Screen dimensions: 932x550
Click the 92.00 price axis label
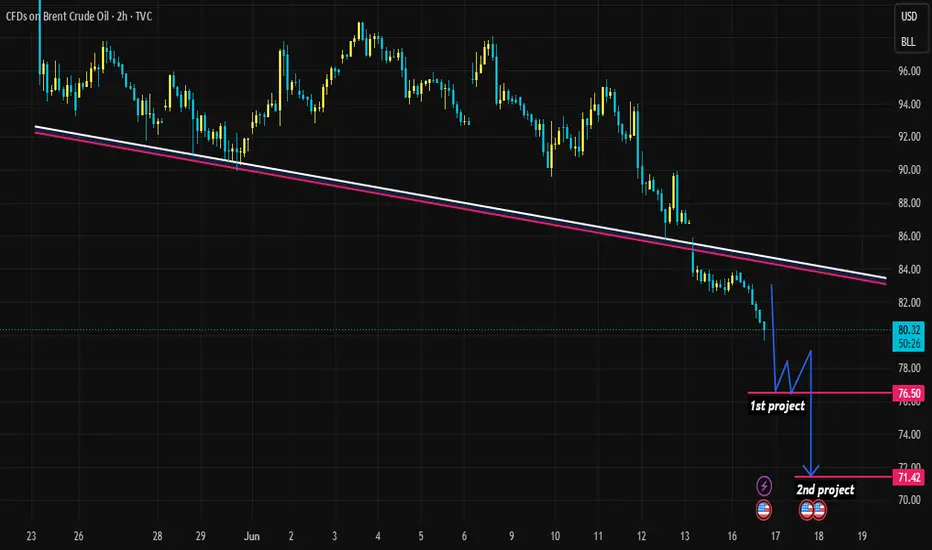click(x=909, y=137)
